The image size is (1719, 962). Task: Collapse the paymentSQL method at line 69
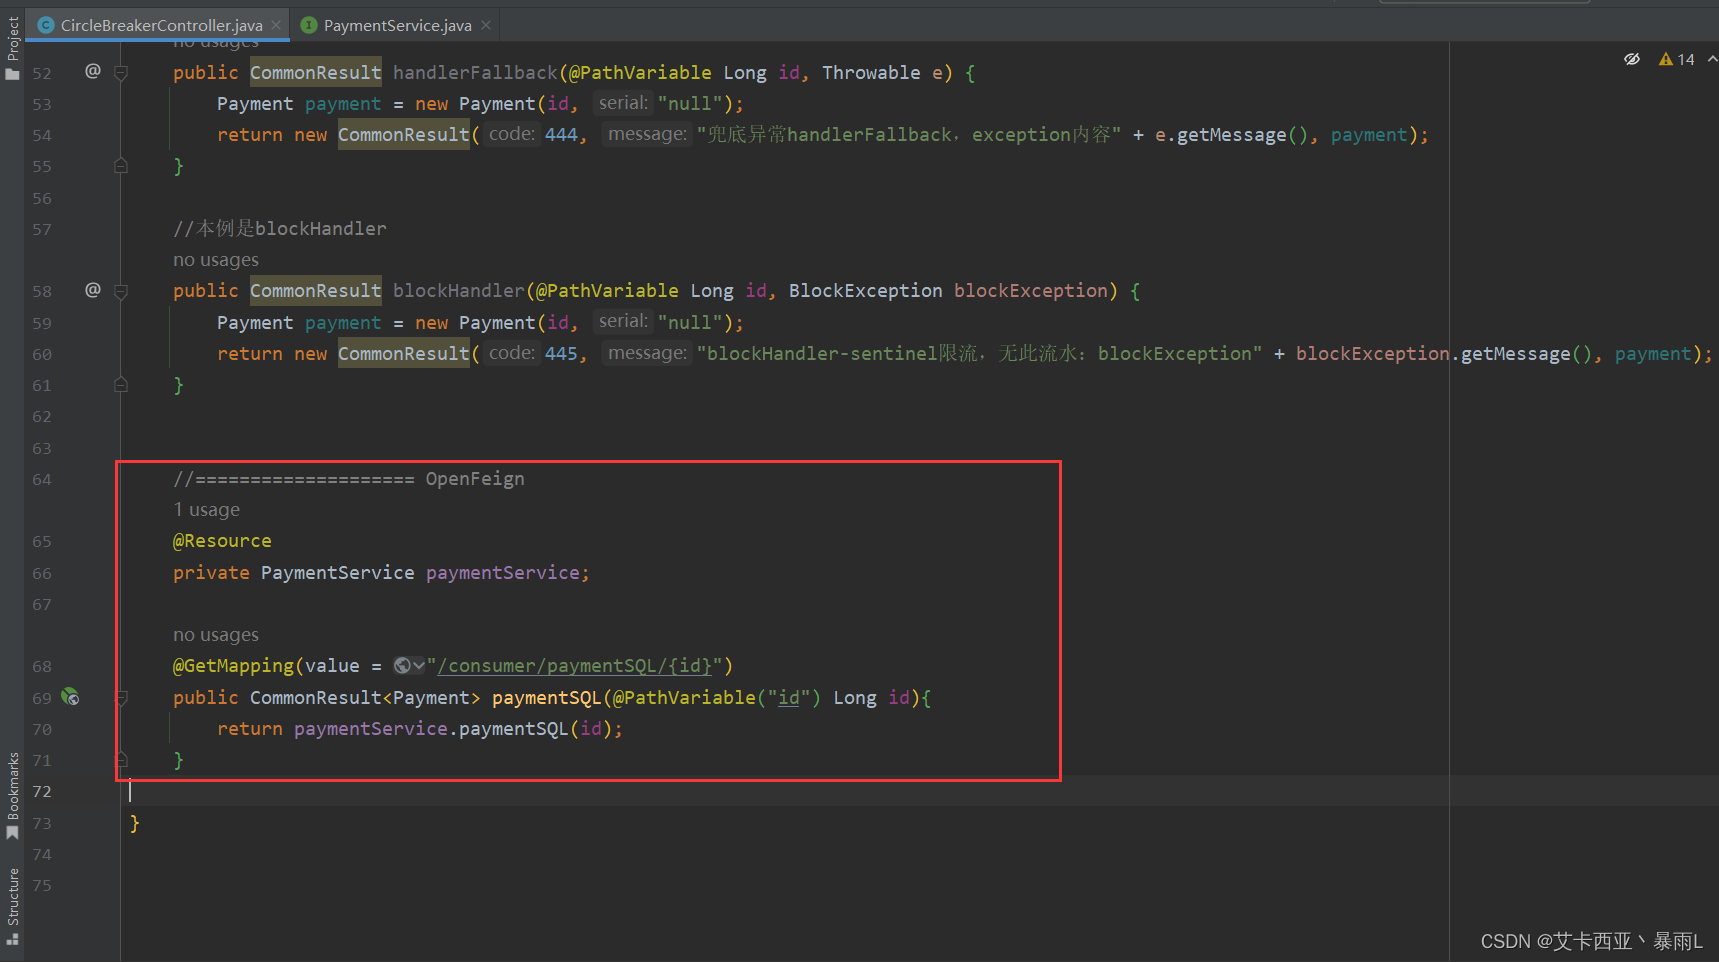[x=121, y=698]
